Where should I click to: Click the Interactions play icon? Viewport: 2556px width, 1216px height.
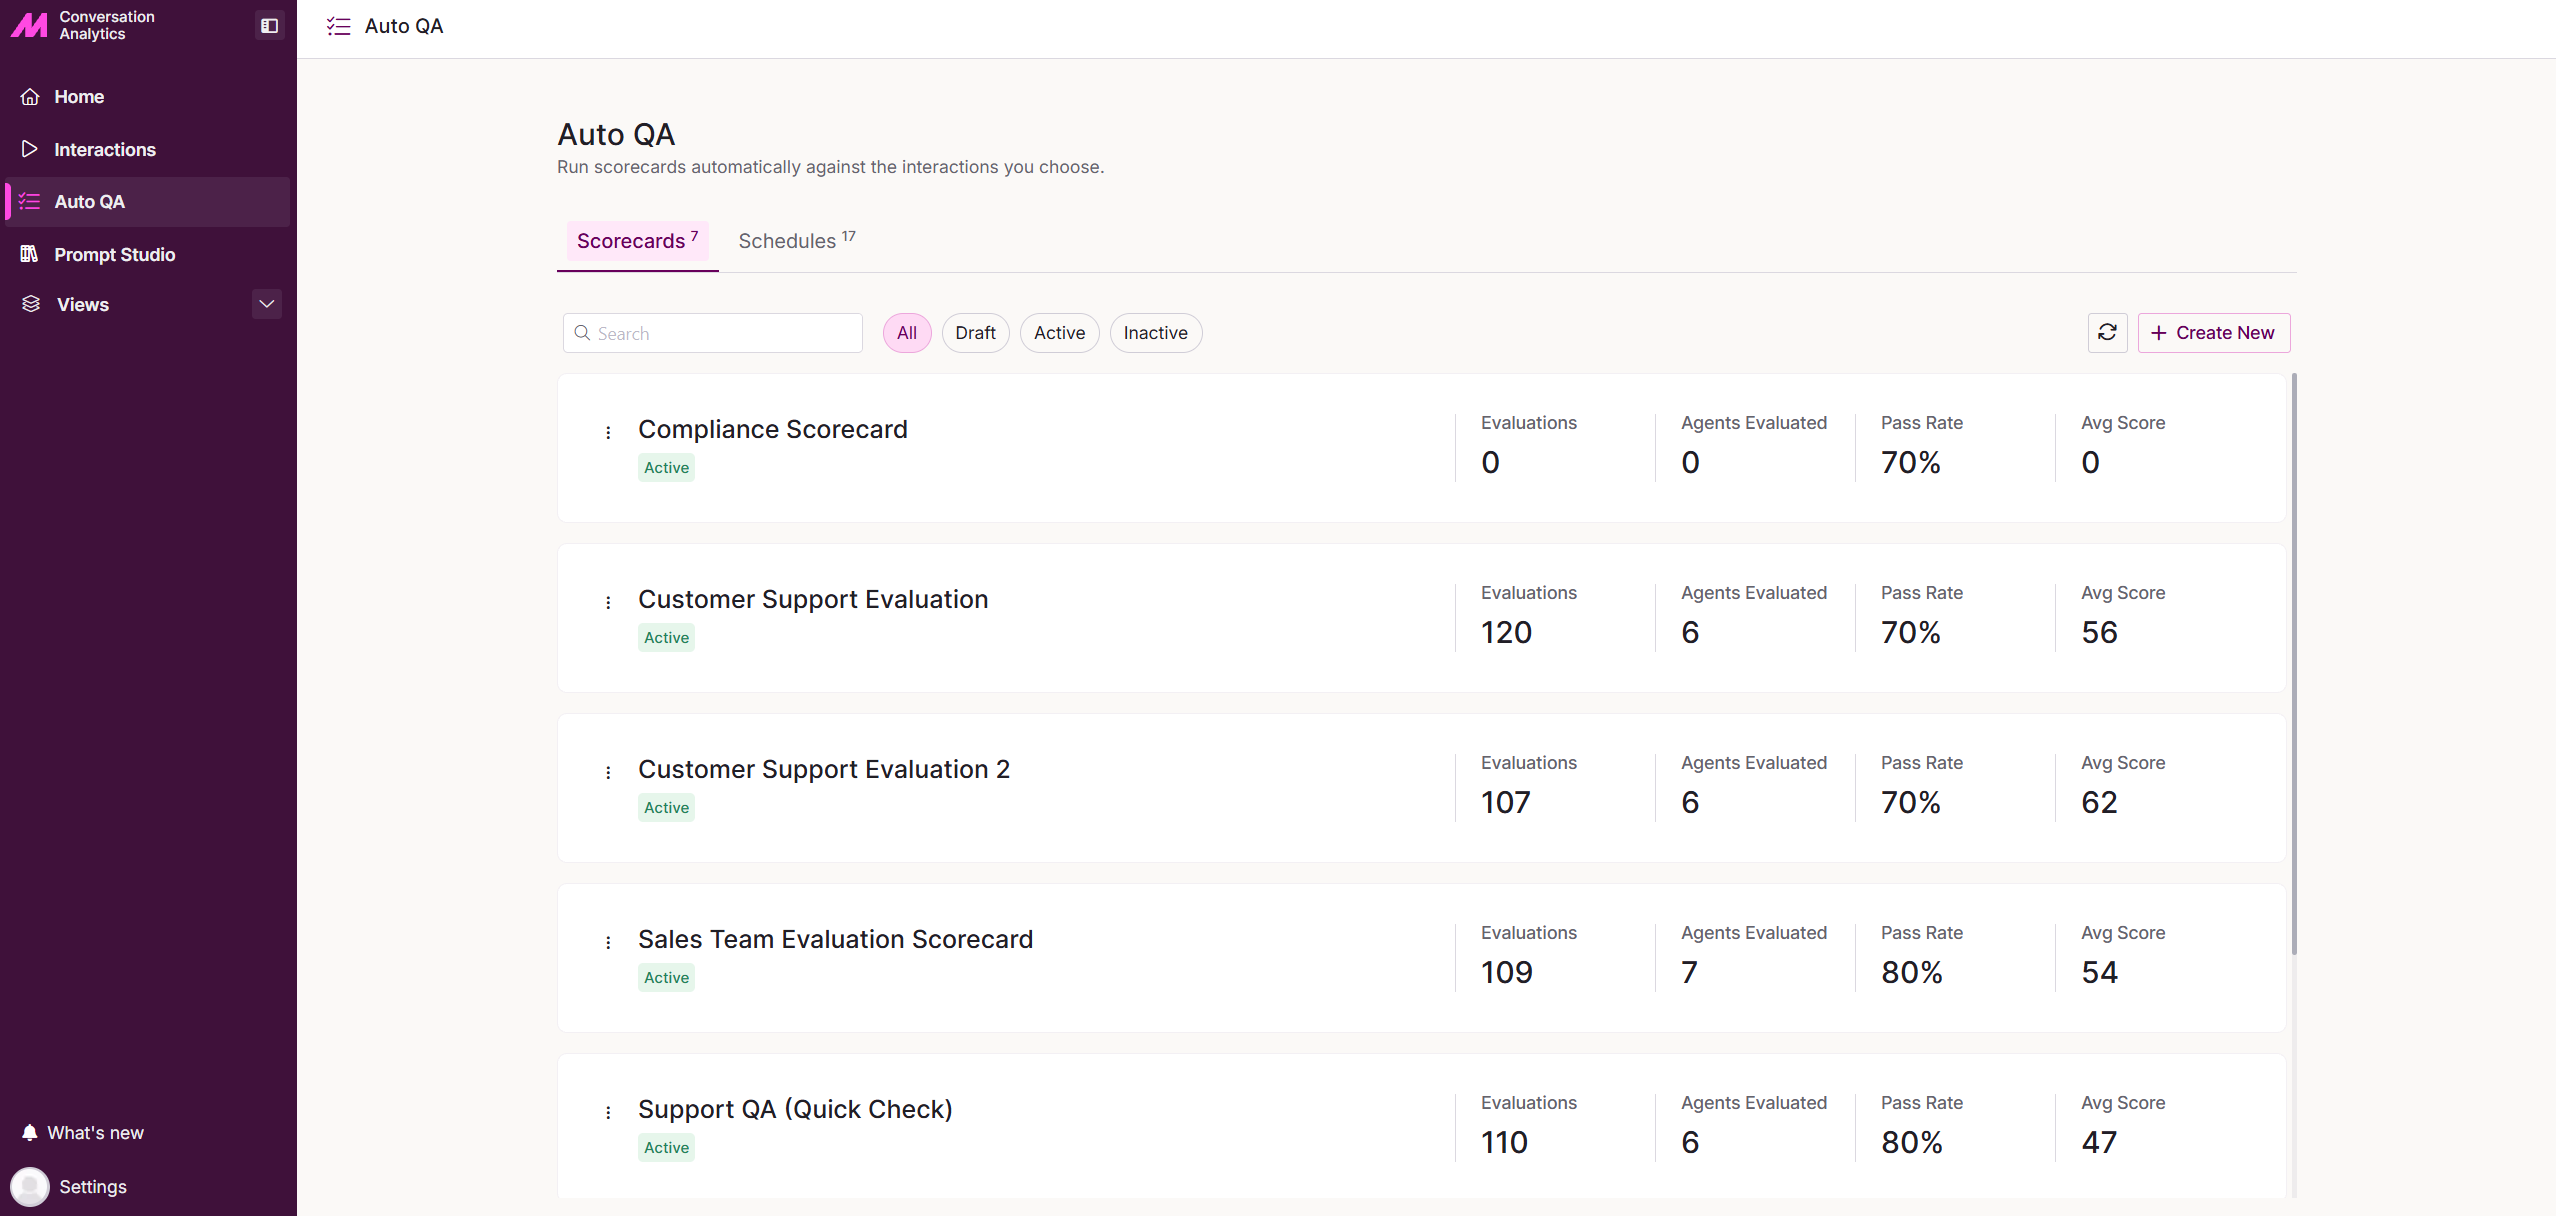(30, 149)
